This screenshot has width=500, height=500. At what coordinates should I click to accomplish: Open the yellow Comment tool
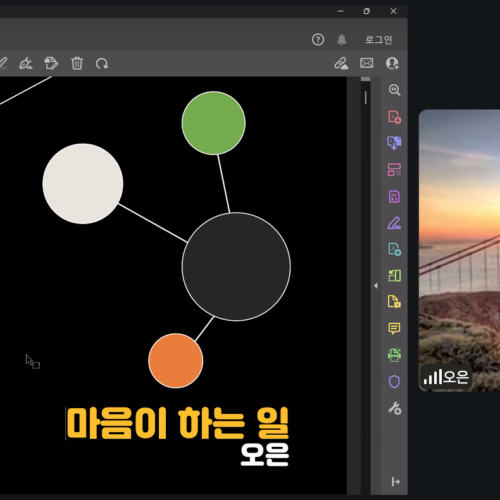coord(394,328)
